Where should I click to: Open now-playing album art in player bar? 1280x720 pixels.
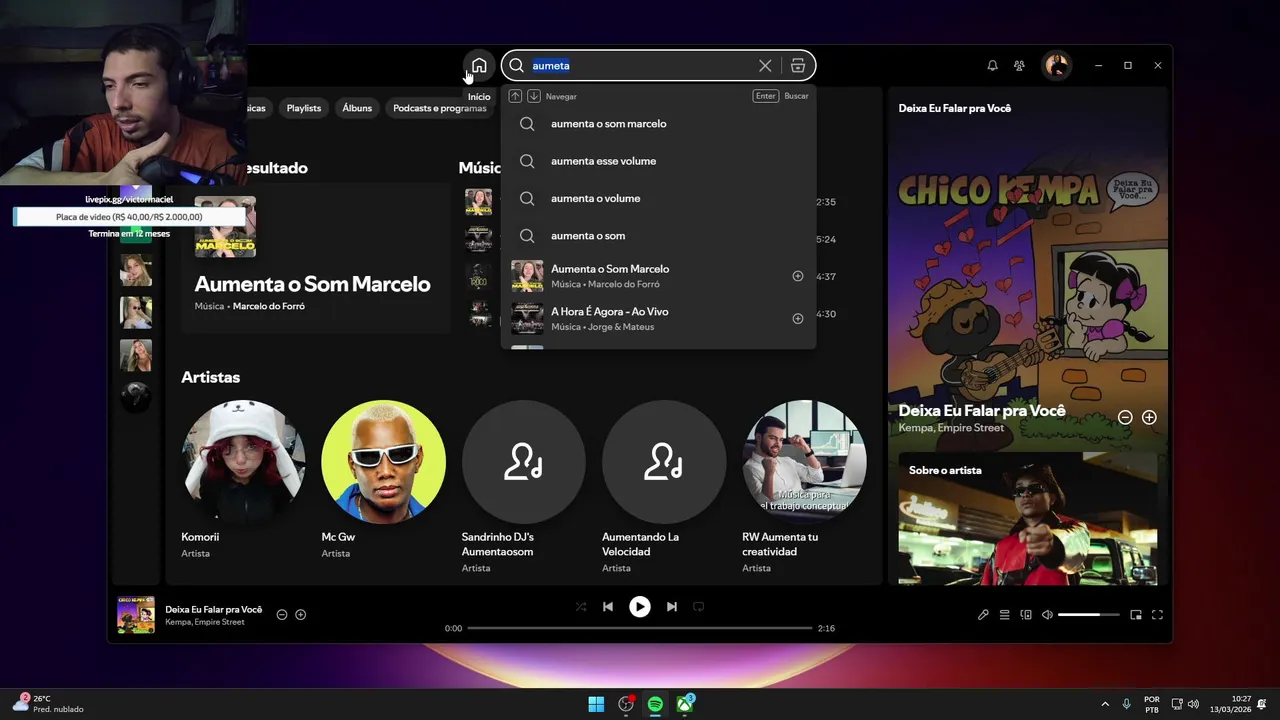136,615
